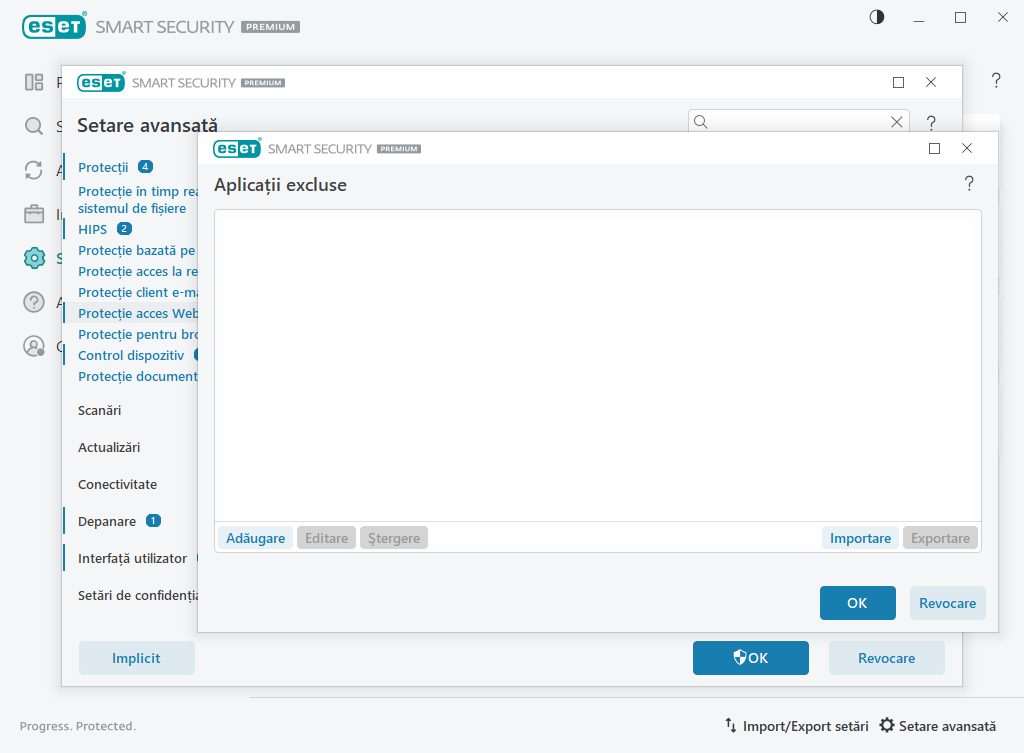Open help in Aplicații excluse dialog
This screenshot has width=1024, height=753.
pyautogui.click(x=969, y=184)
